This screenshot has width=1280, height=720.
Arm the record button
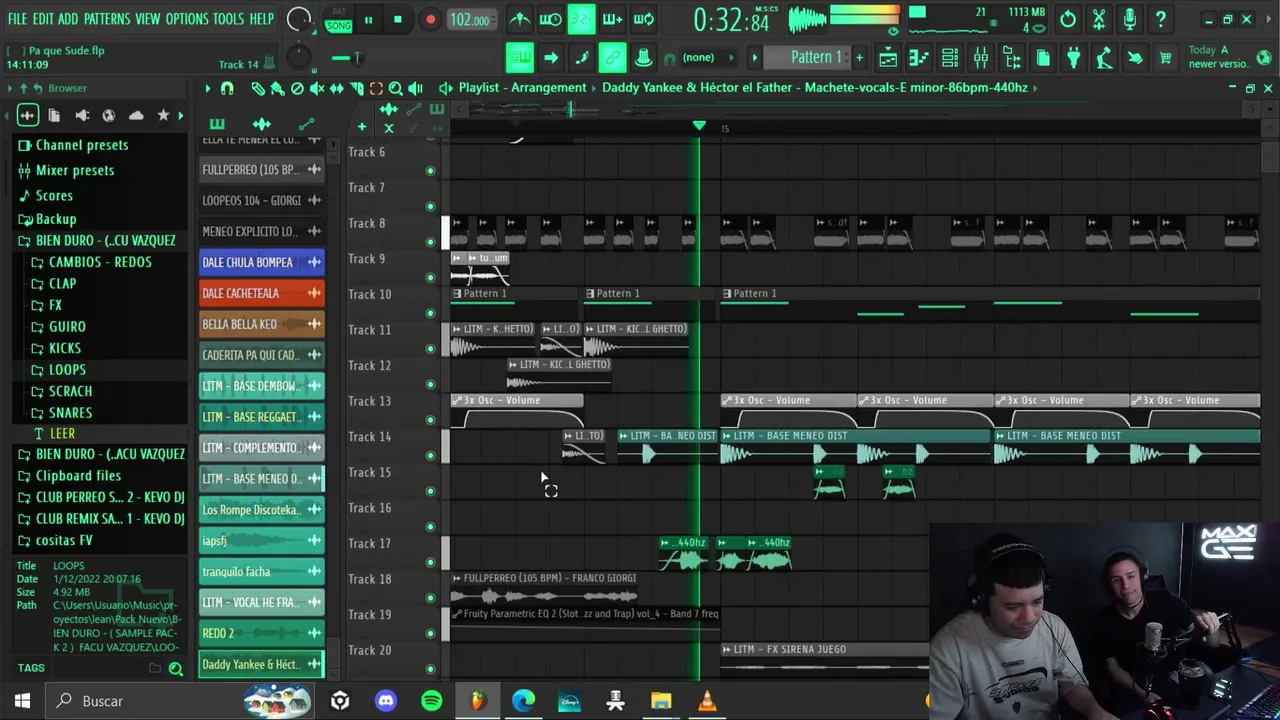(430, 19)
